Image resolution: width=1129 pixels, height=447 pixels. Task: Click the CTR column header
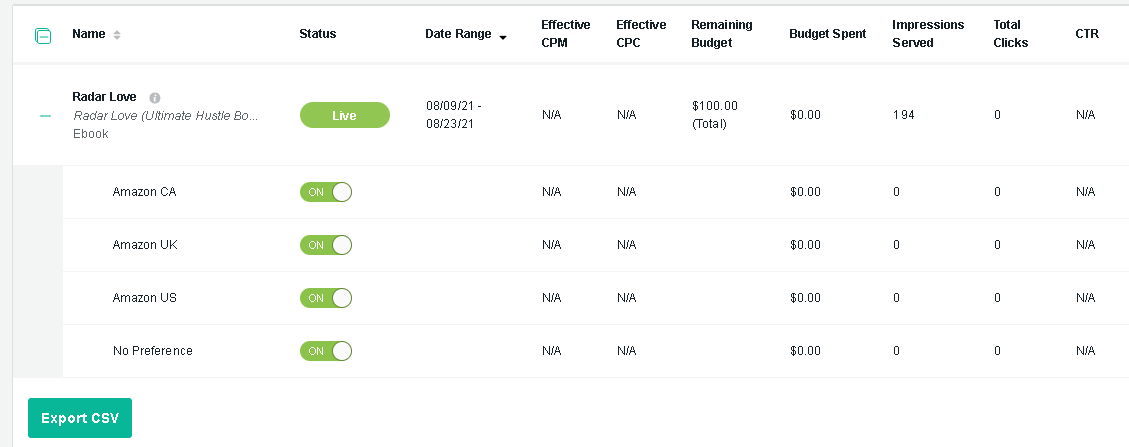coord(1086,34)
